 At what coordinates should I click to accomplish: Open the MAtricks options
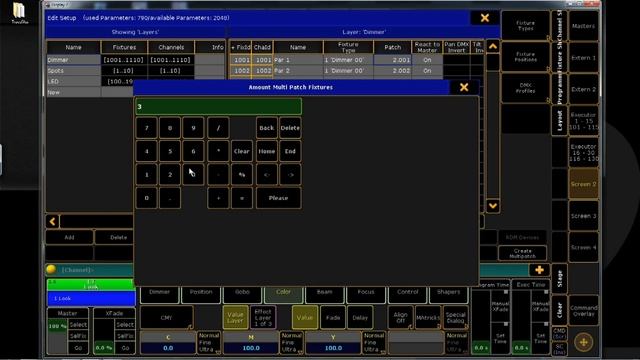[x=428, y=317]
